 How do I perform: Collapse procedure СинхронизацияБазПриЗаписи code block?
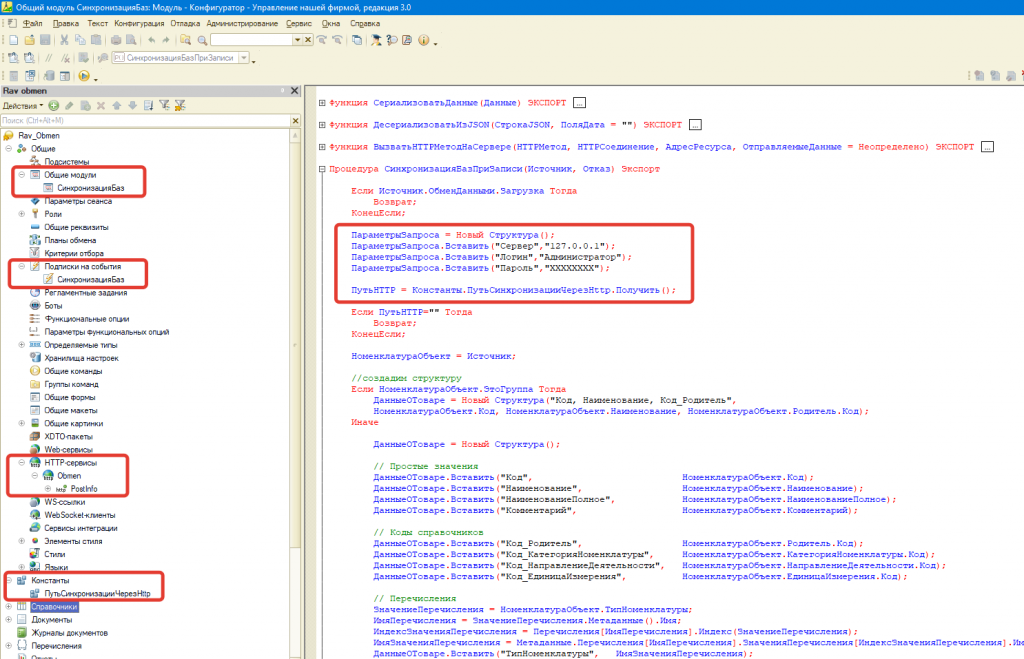(x=322, y=169)
